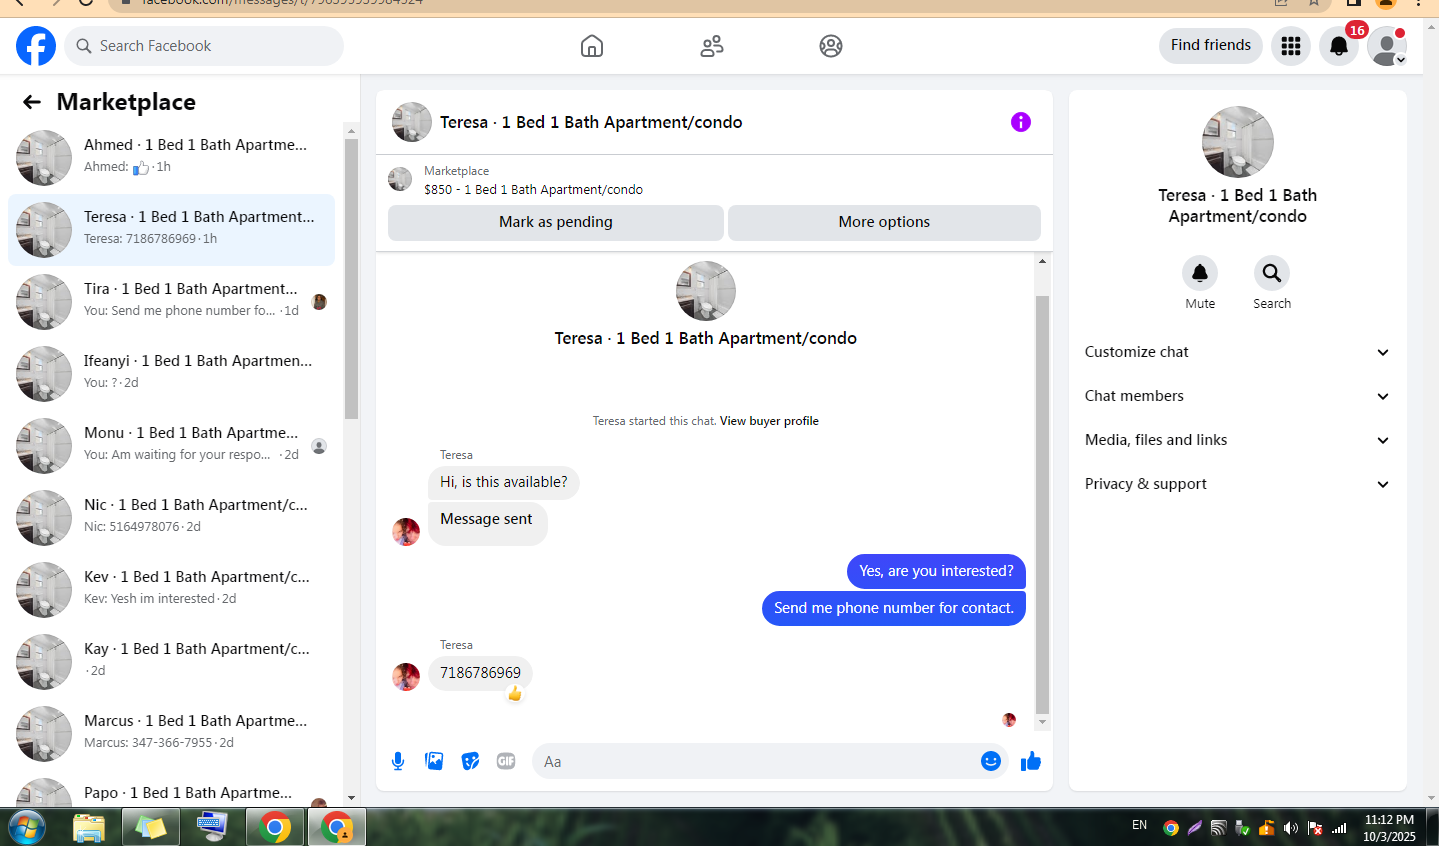Click 'Send me phone number for contact.' message

pos(894,608)
